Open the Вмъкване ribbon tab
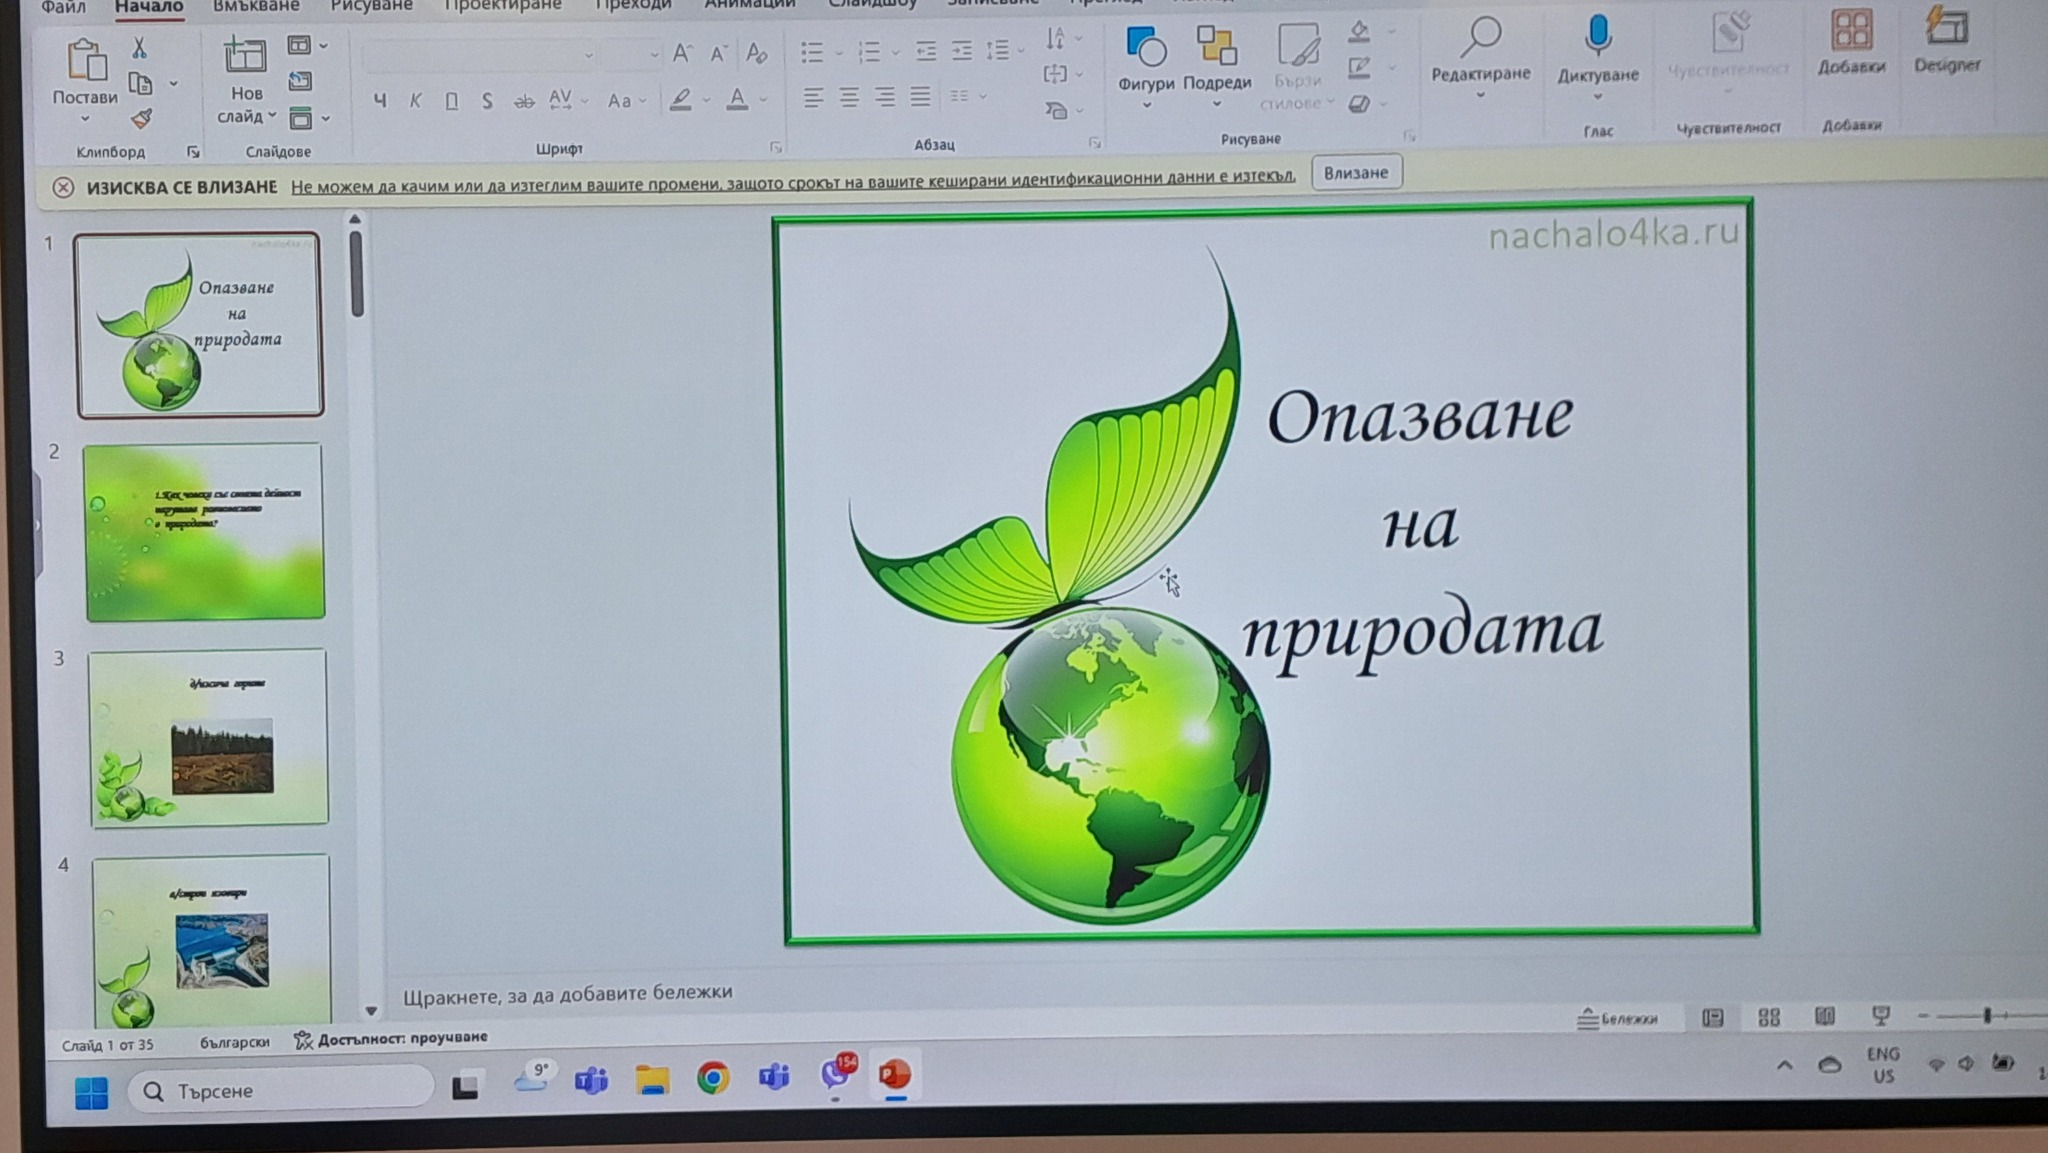The height and width of the screenshot is (1153, 2048). coord(256,6)
